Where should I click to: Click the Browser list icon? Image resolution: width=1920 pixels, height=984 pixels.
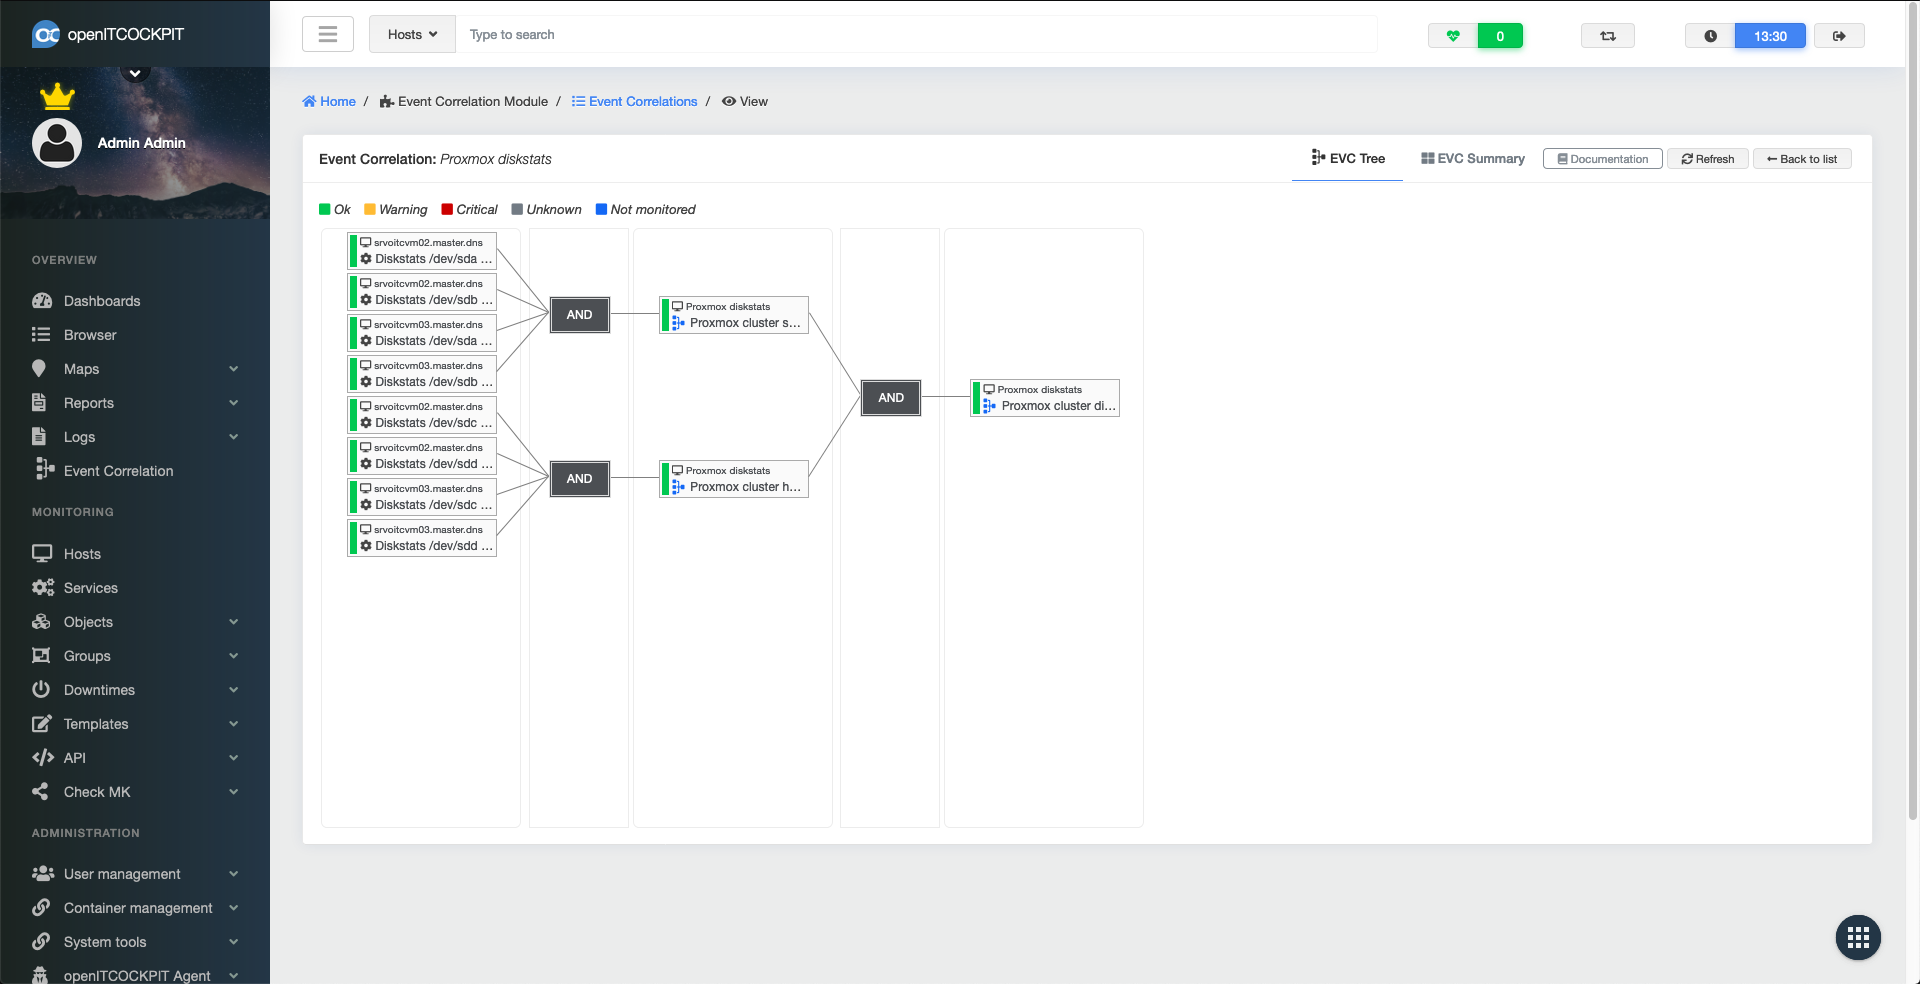(x=41, y=335)
